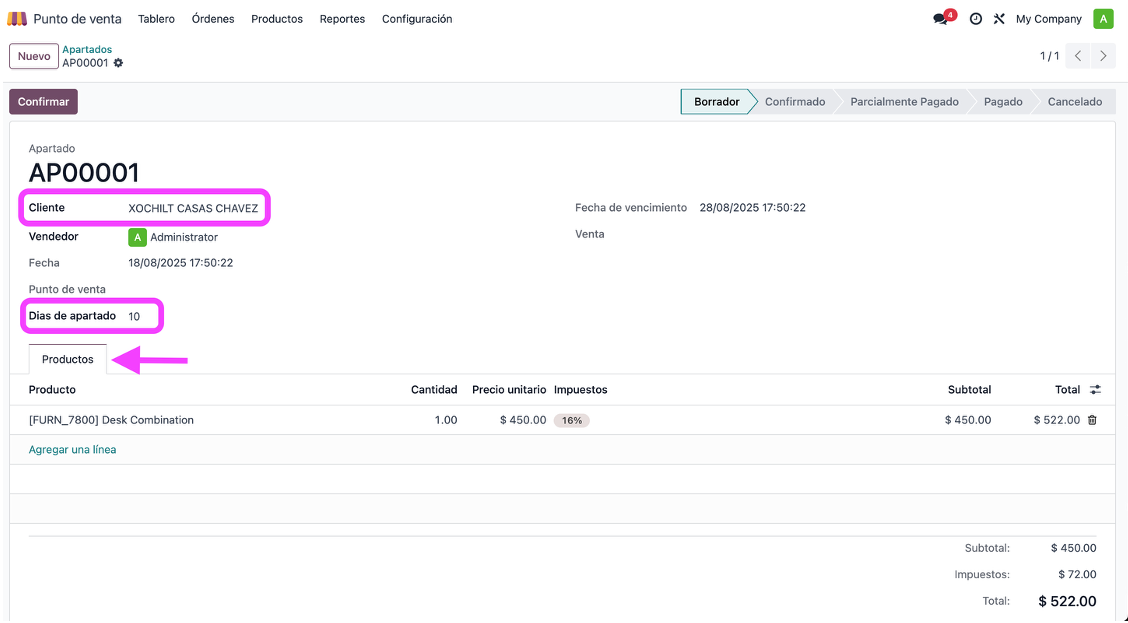Open the Órdenes menu

coord(213,19)
